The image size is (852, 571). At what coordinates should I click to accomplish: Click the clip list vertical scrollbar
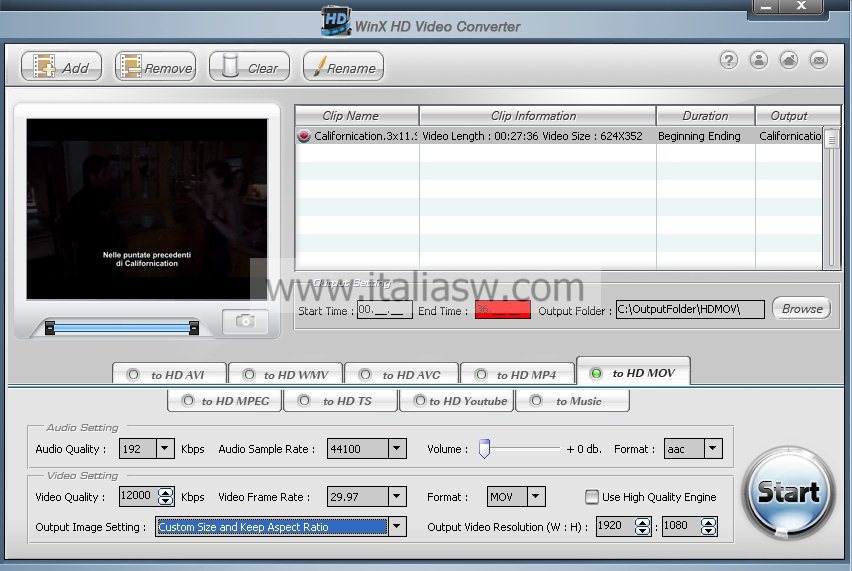click(x=831, y=198)
